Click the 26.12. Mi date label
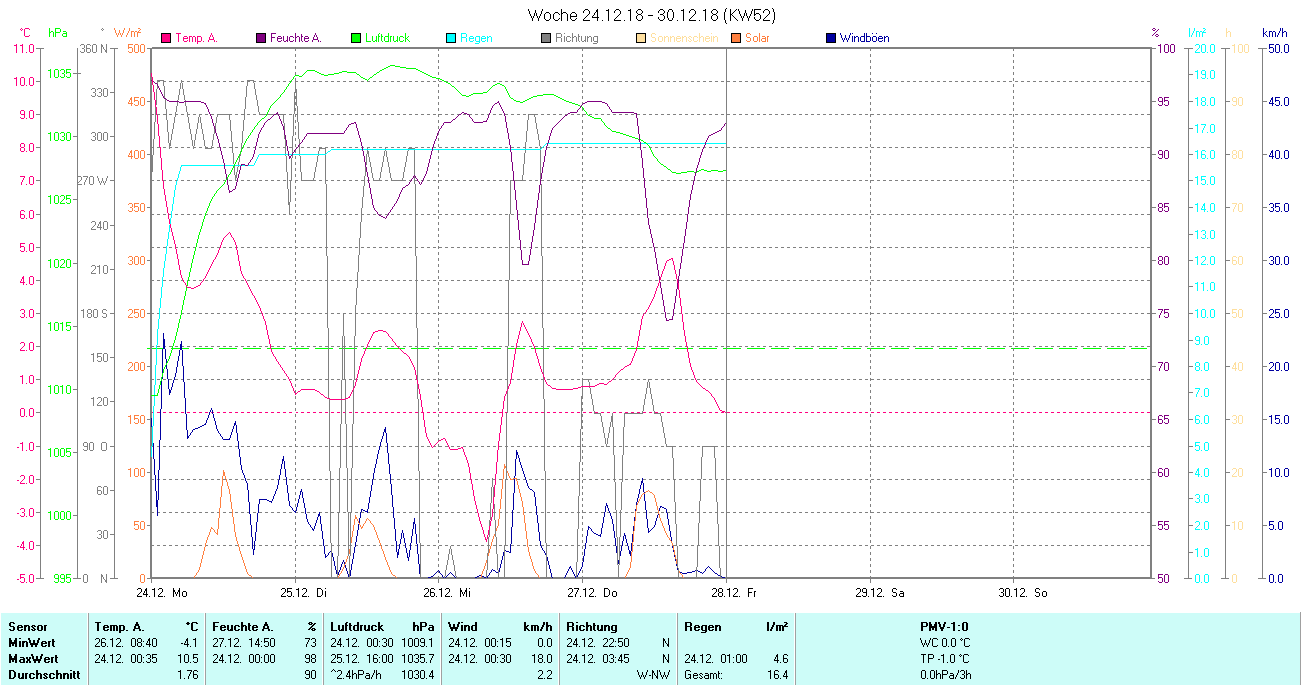 click(x=448, y=592)
